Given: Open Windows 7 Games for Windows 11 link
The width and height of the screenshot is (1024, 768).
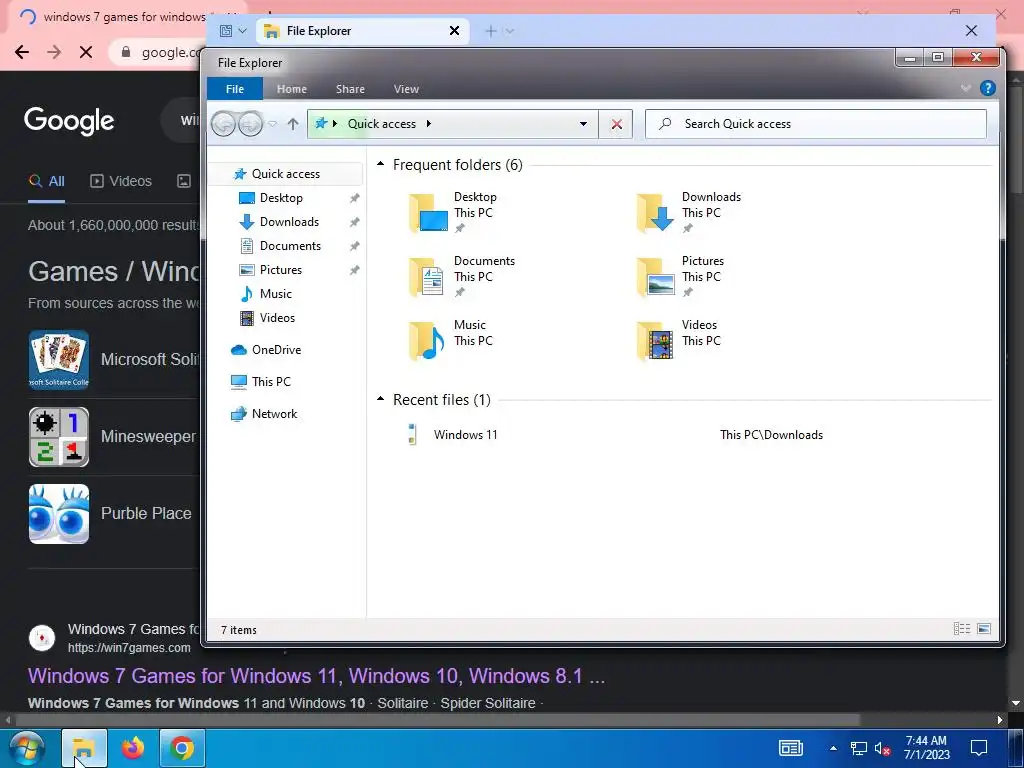Looking at the screenshot, I should click(316, 676).
